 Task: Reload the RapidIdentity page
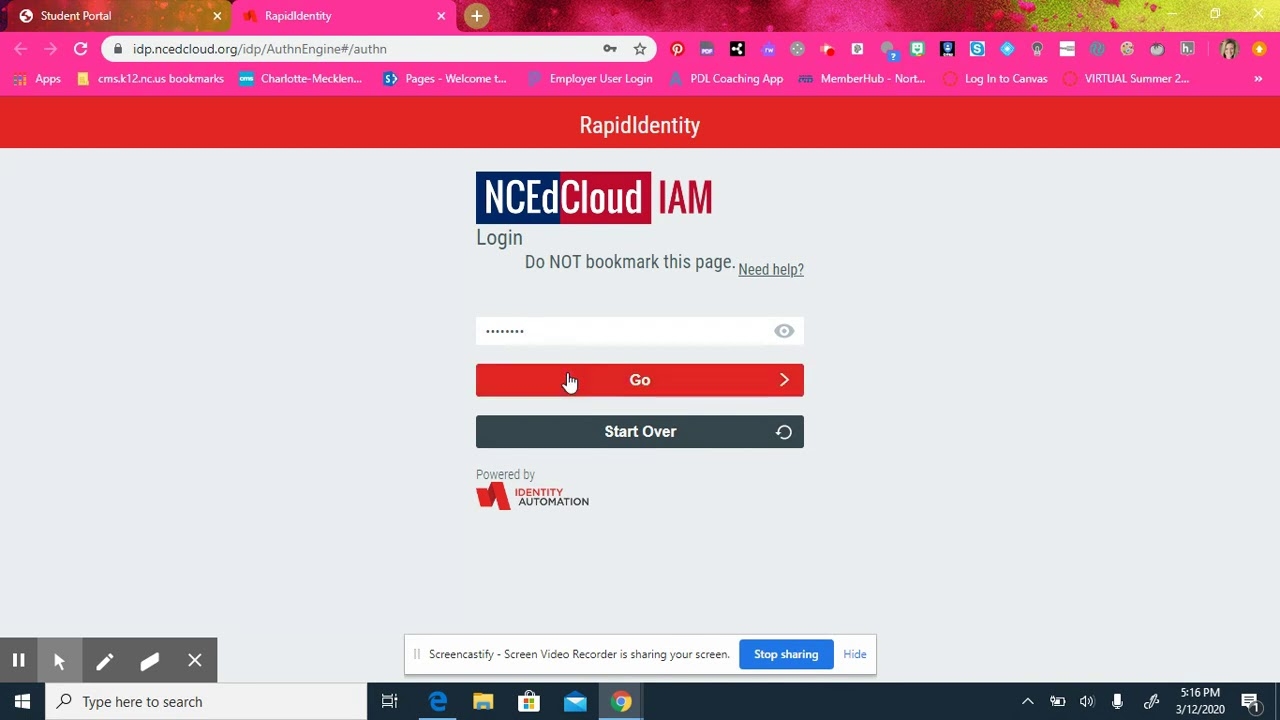point(80,48)
